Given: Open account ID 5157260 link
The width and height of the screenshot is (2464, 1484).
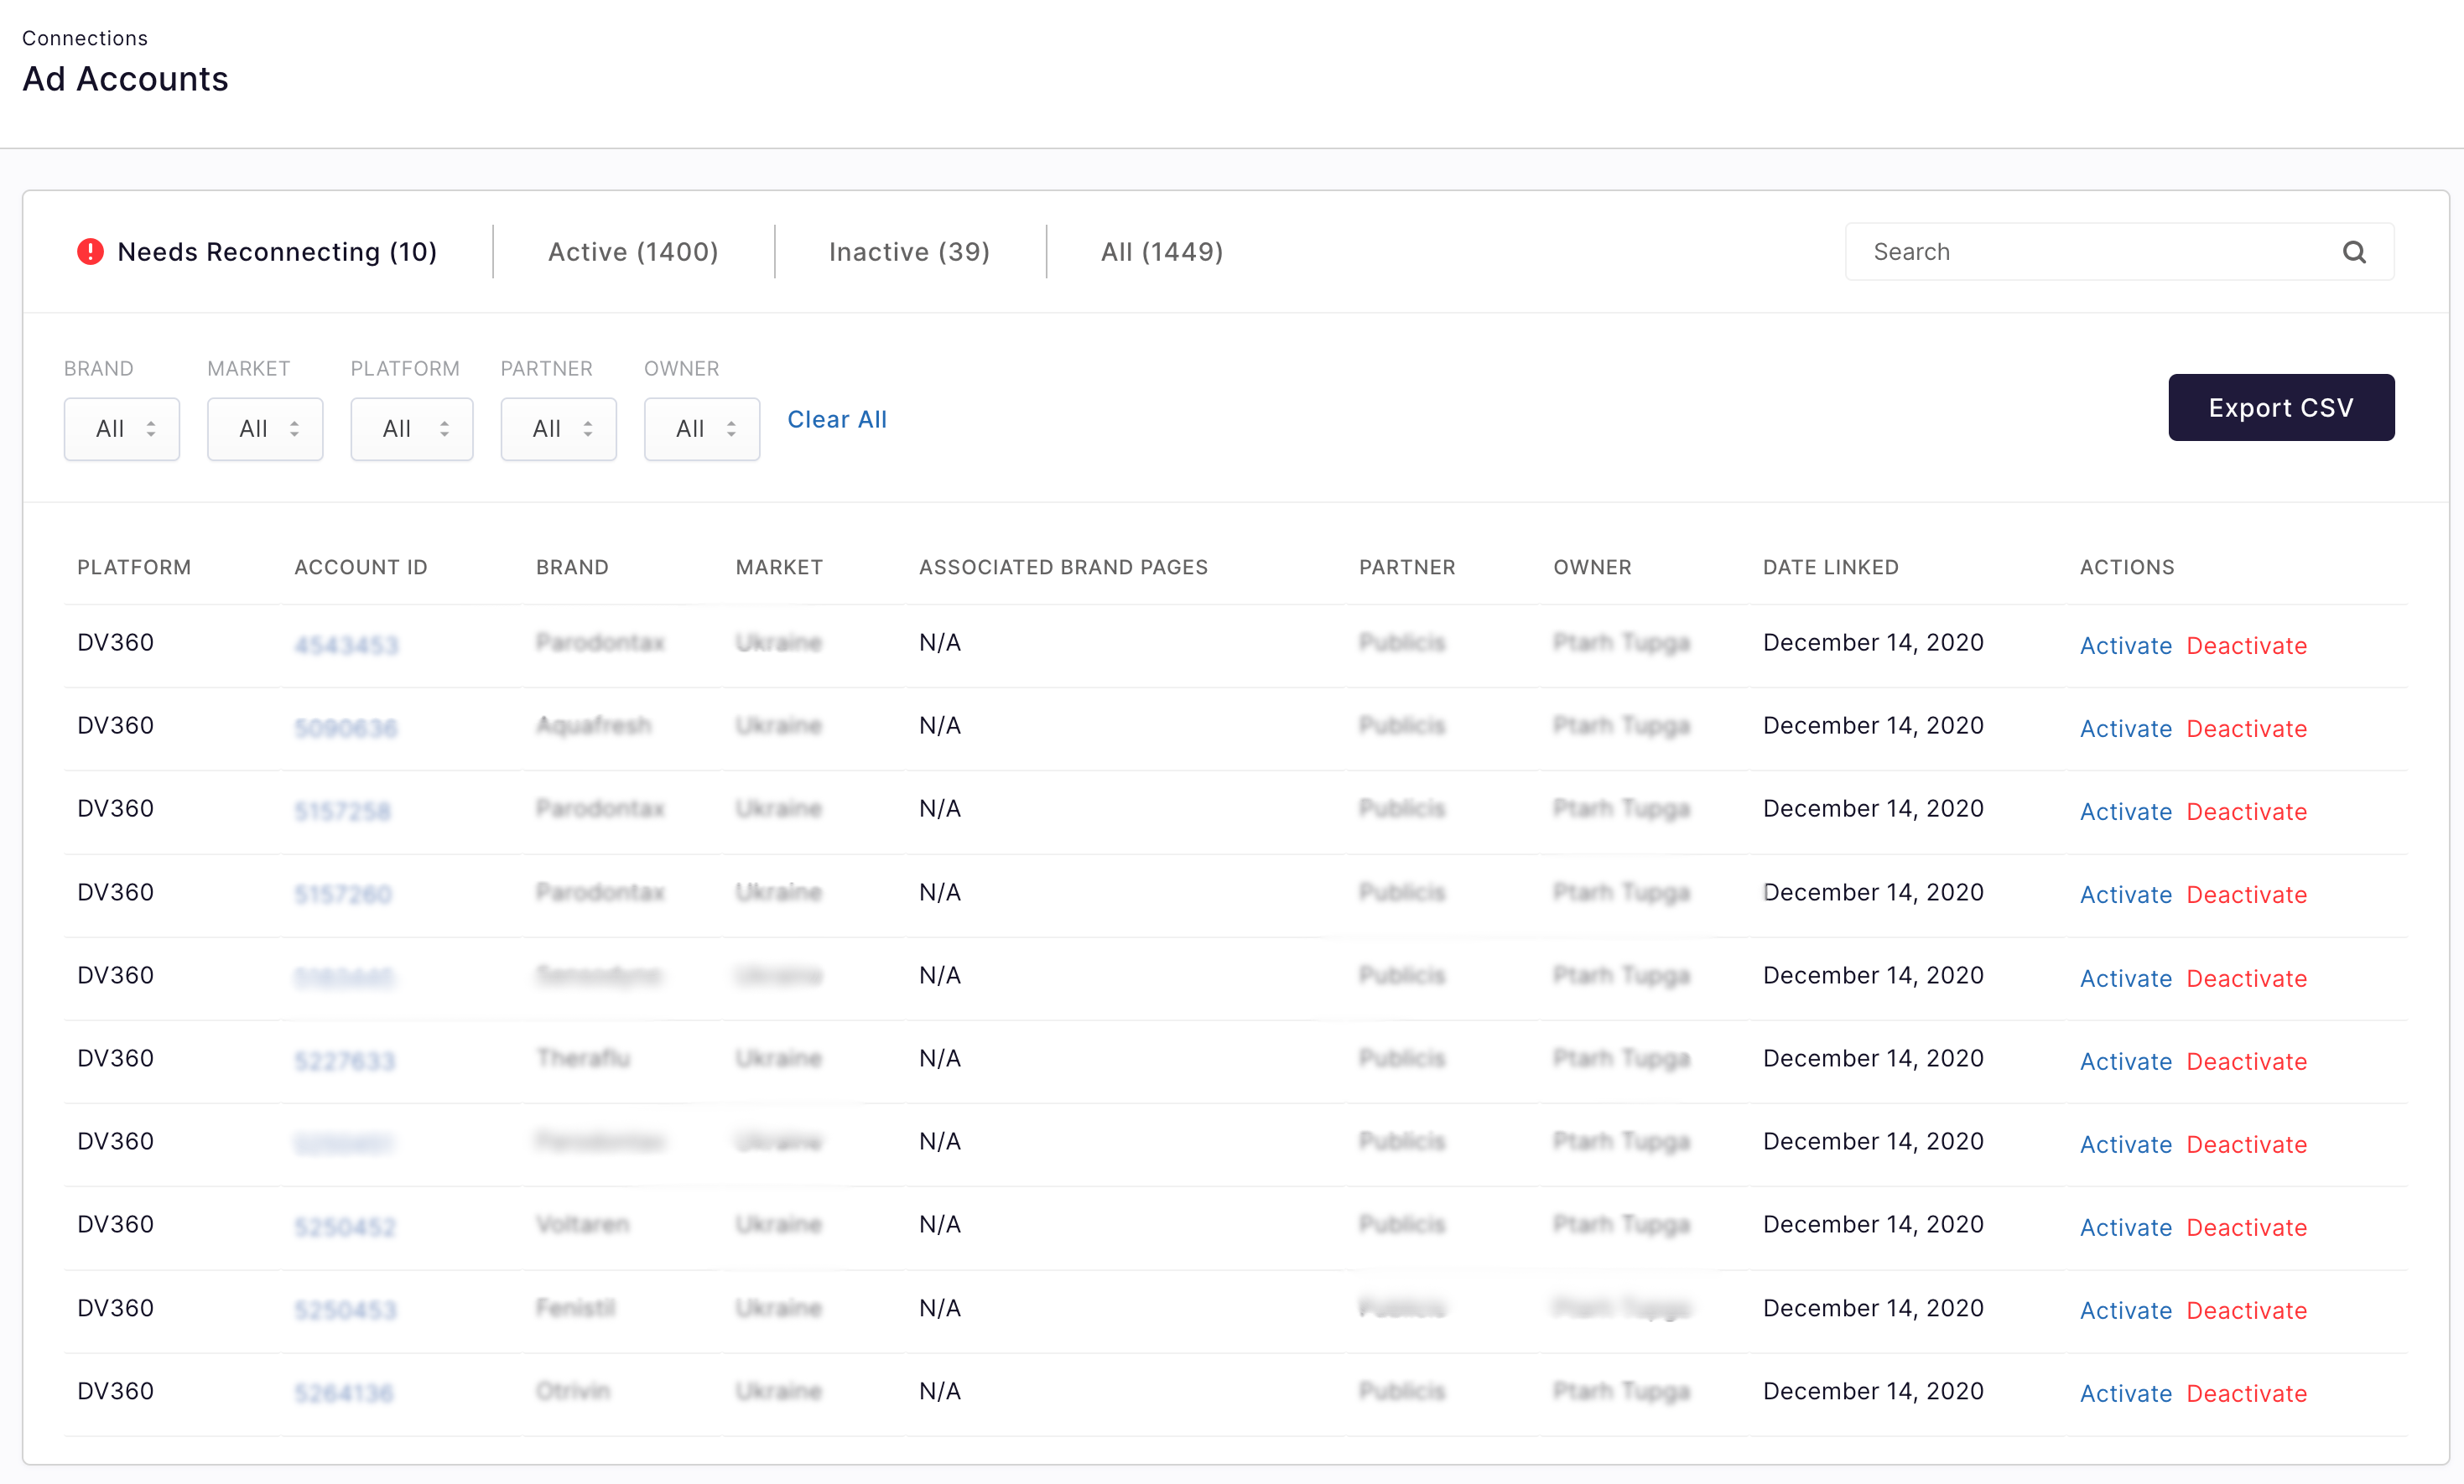Looking at the screenshot, I should 343,895.
